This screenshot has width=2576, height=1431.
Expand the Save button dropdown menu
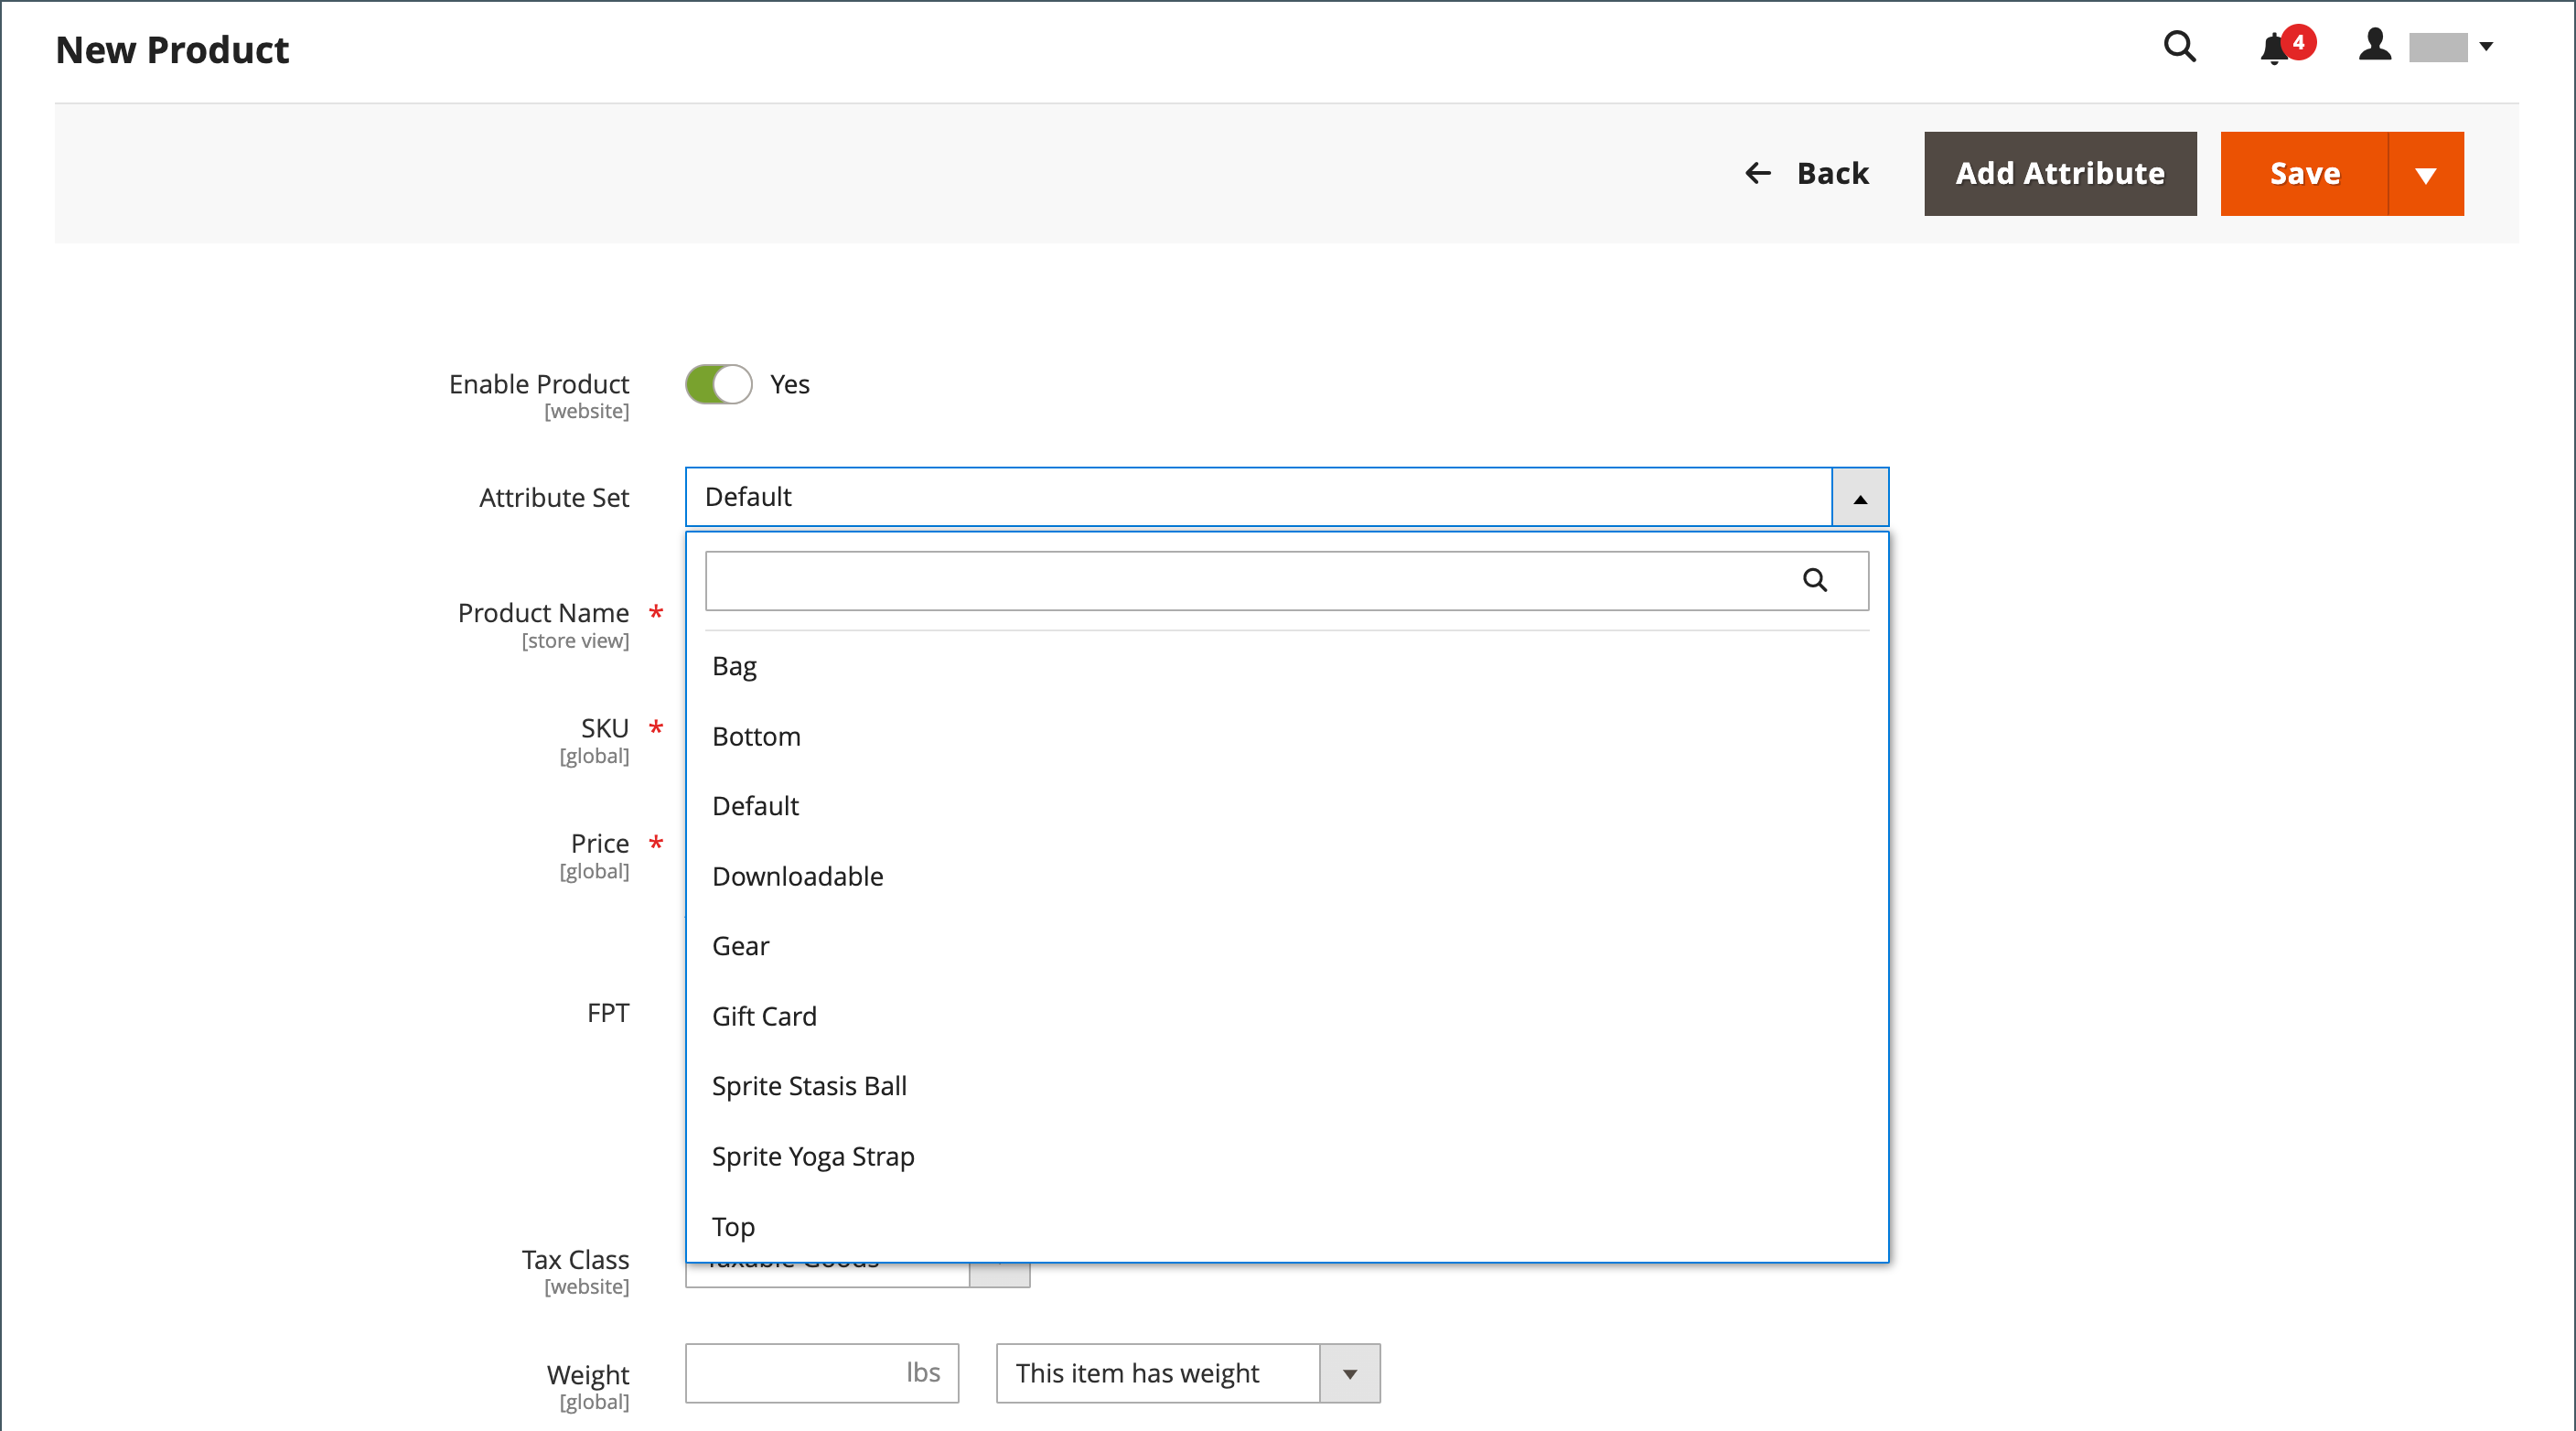2428,171
